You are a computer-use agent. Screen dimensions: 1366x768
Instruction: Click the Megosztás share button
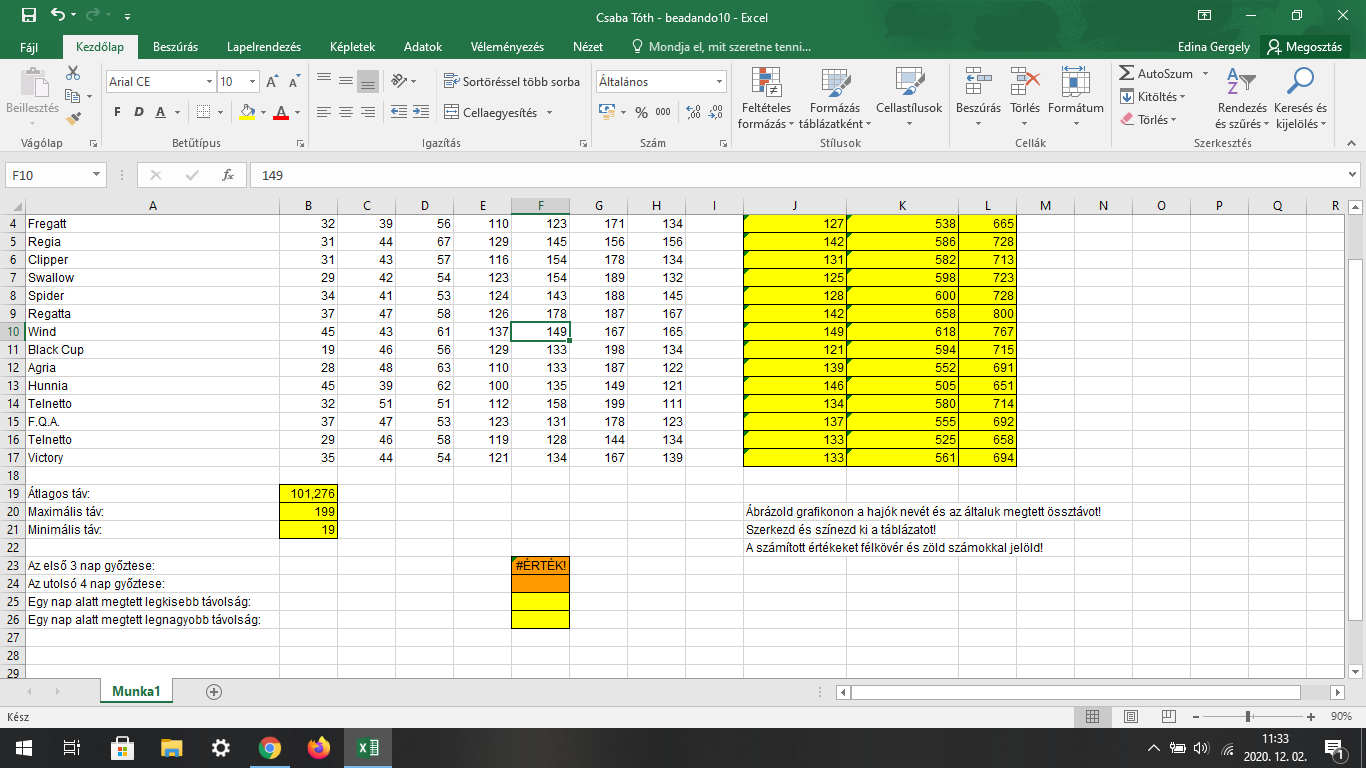click(x=1305, y=47)
